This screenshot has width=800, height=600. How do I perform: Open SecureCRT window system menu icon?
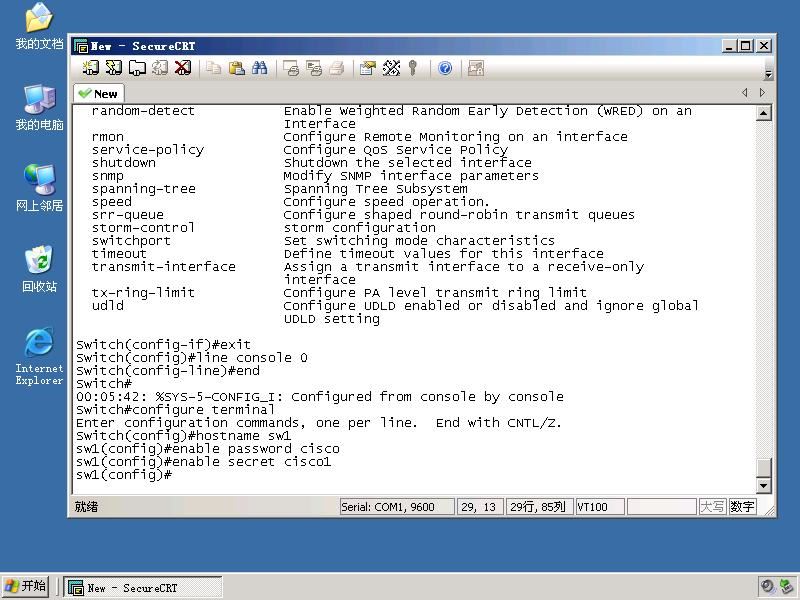point(81,46)
